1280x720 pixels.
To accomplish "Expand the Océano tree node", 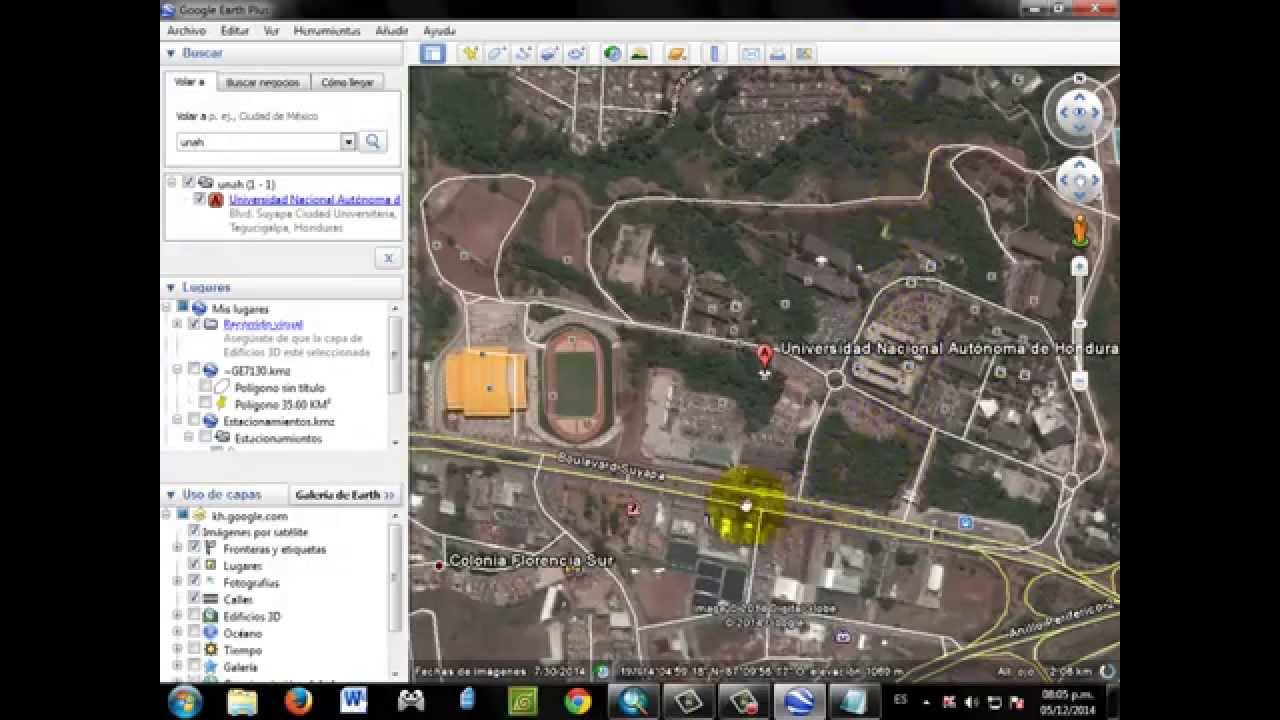I will point(177,633).
